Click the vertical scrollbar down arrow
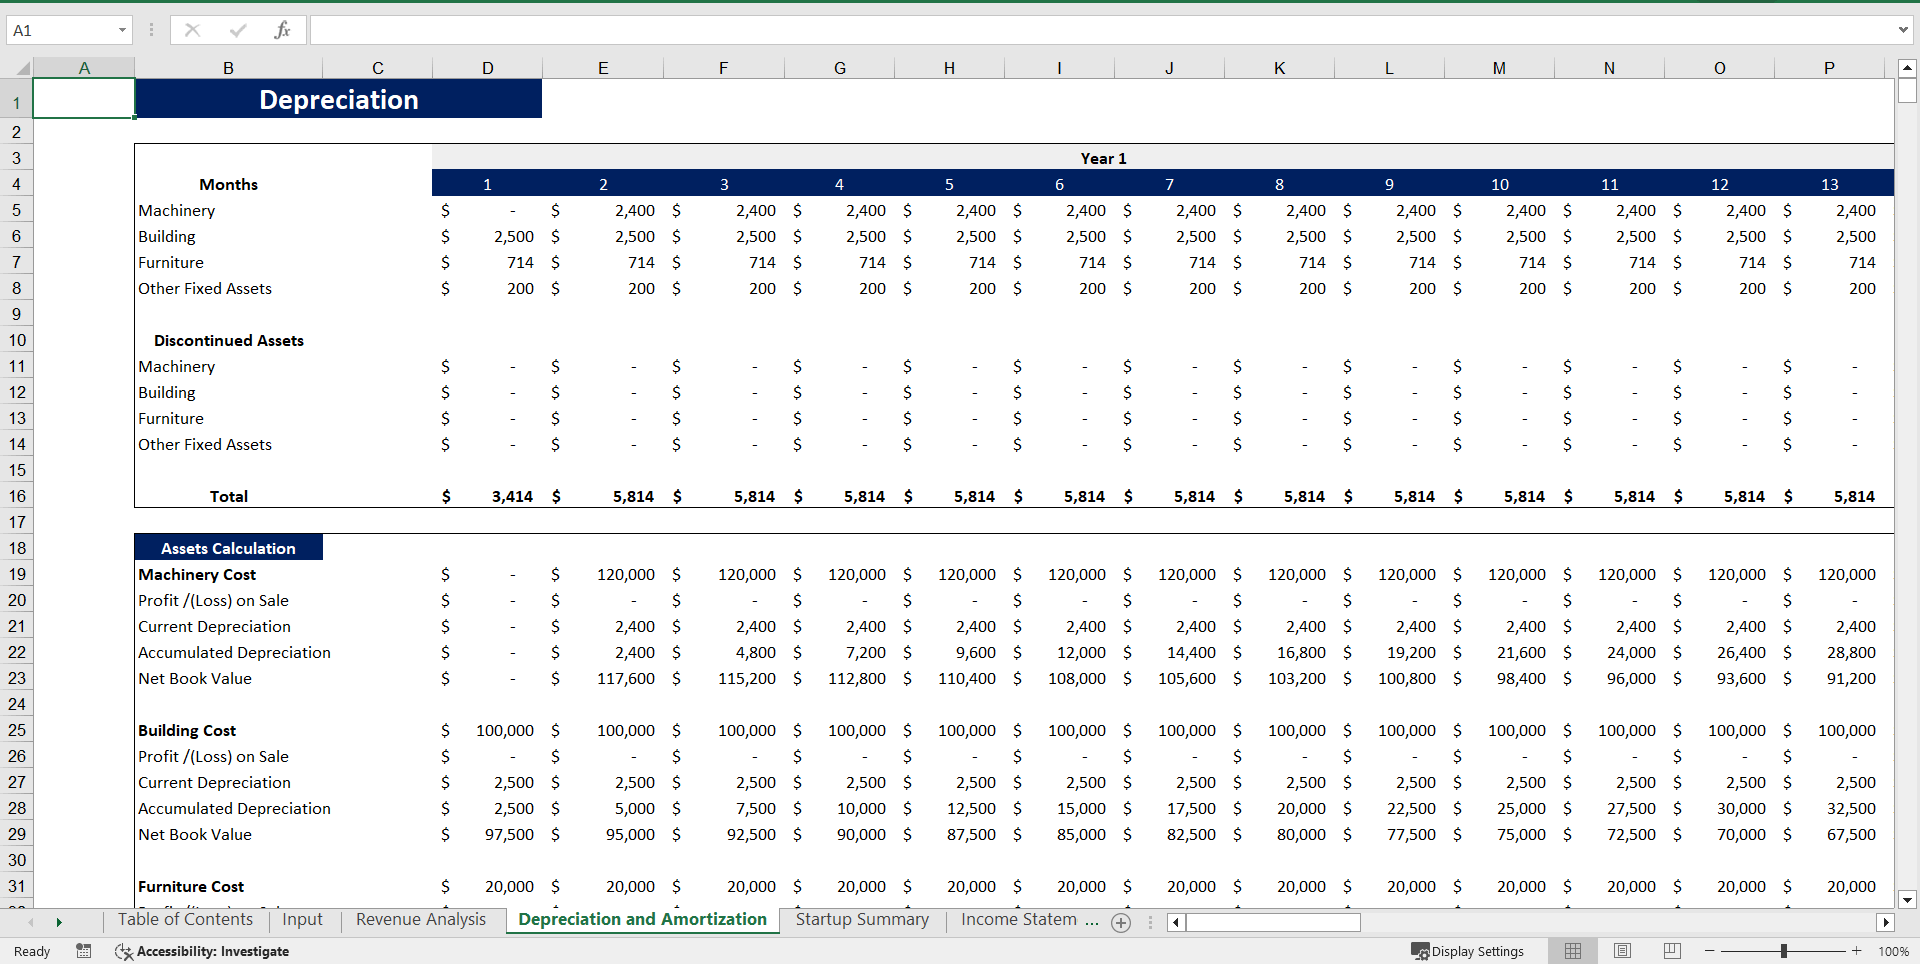1920x966 pixels. coord(1907,899)
